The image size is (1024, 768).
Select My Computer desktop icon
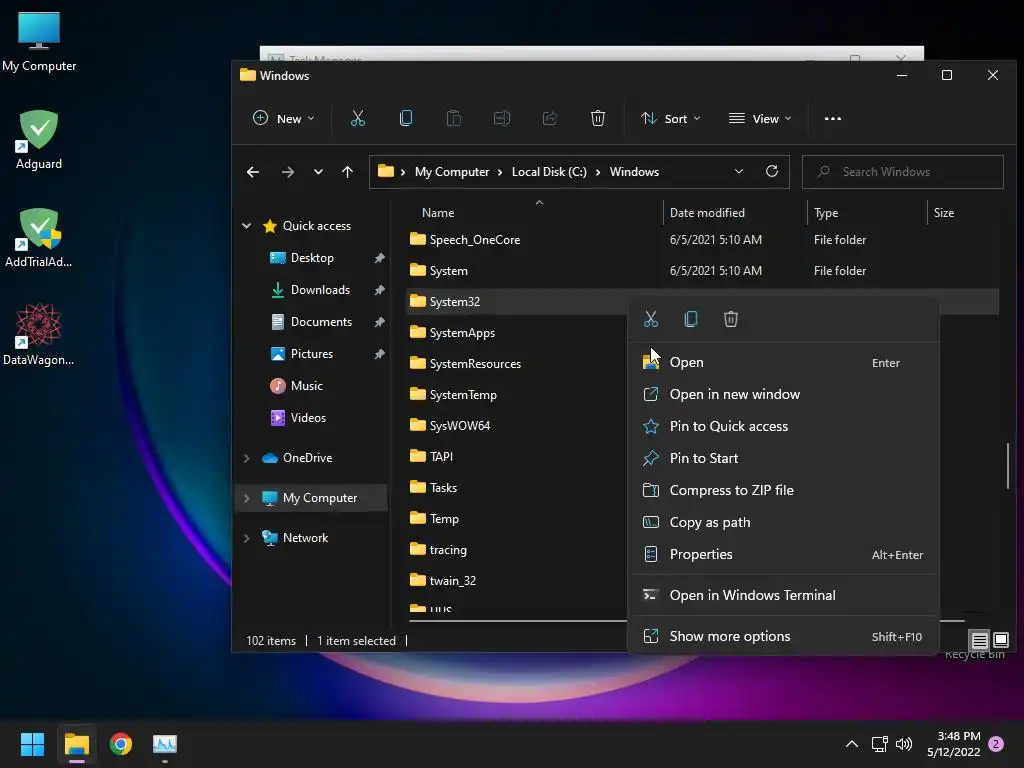coord(39,42)
